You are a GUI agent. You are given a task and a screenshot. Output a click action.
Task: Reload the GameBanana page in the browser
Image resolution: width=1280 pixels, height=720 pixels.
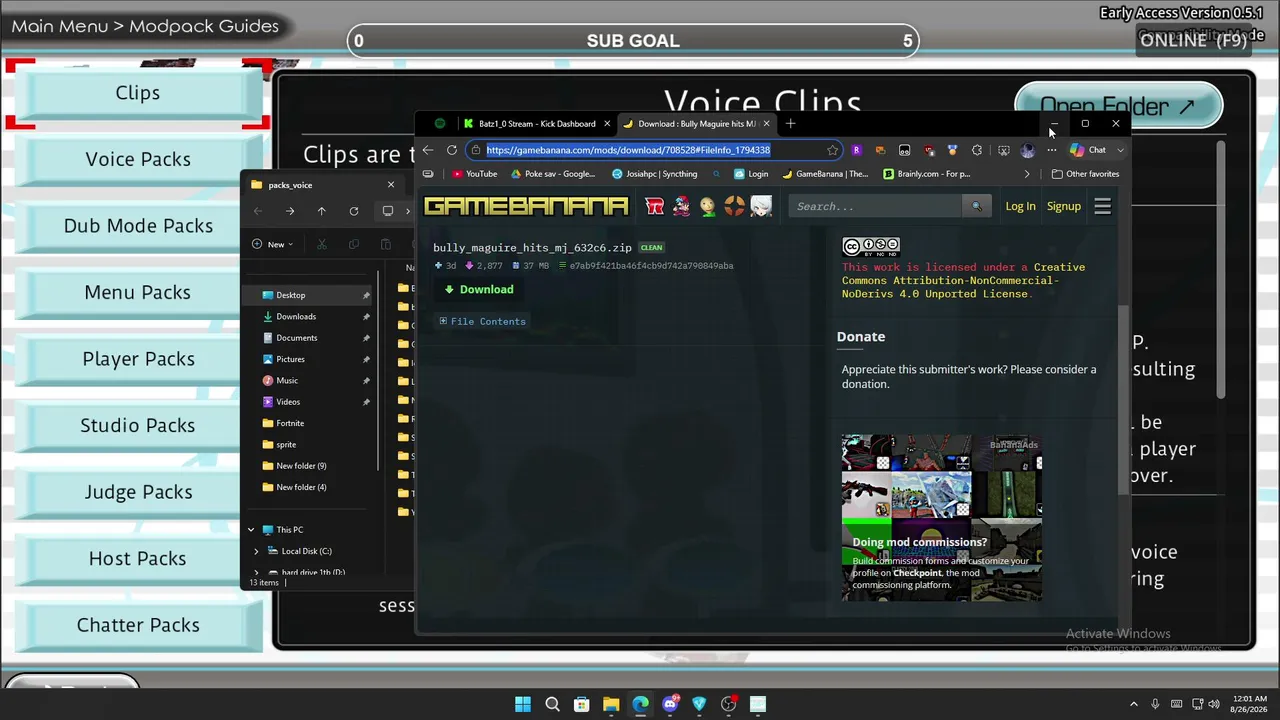tap(452, 150)
